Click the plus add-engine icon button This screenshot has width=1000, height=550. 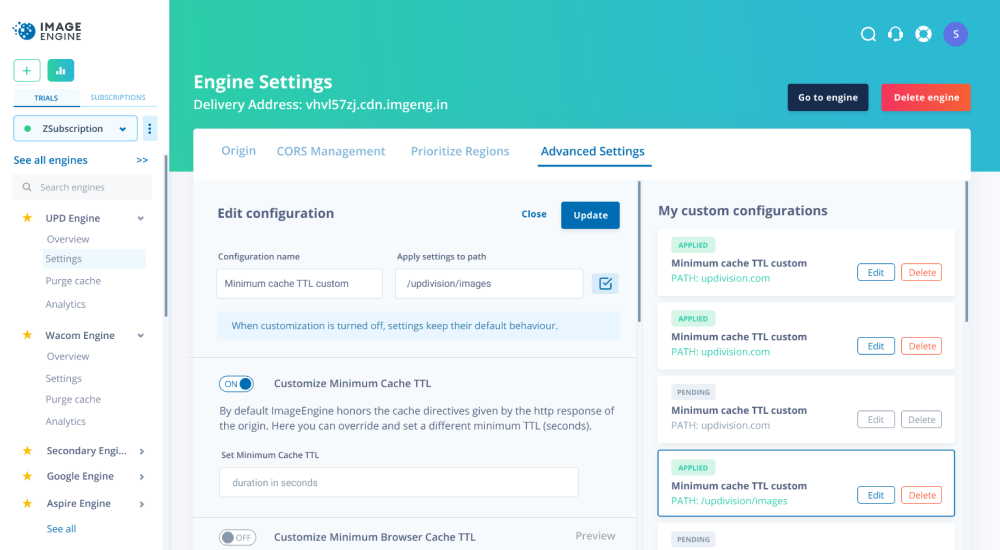click(x=27, y=70)
